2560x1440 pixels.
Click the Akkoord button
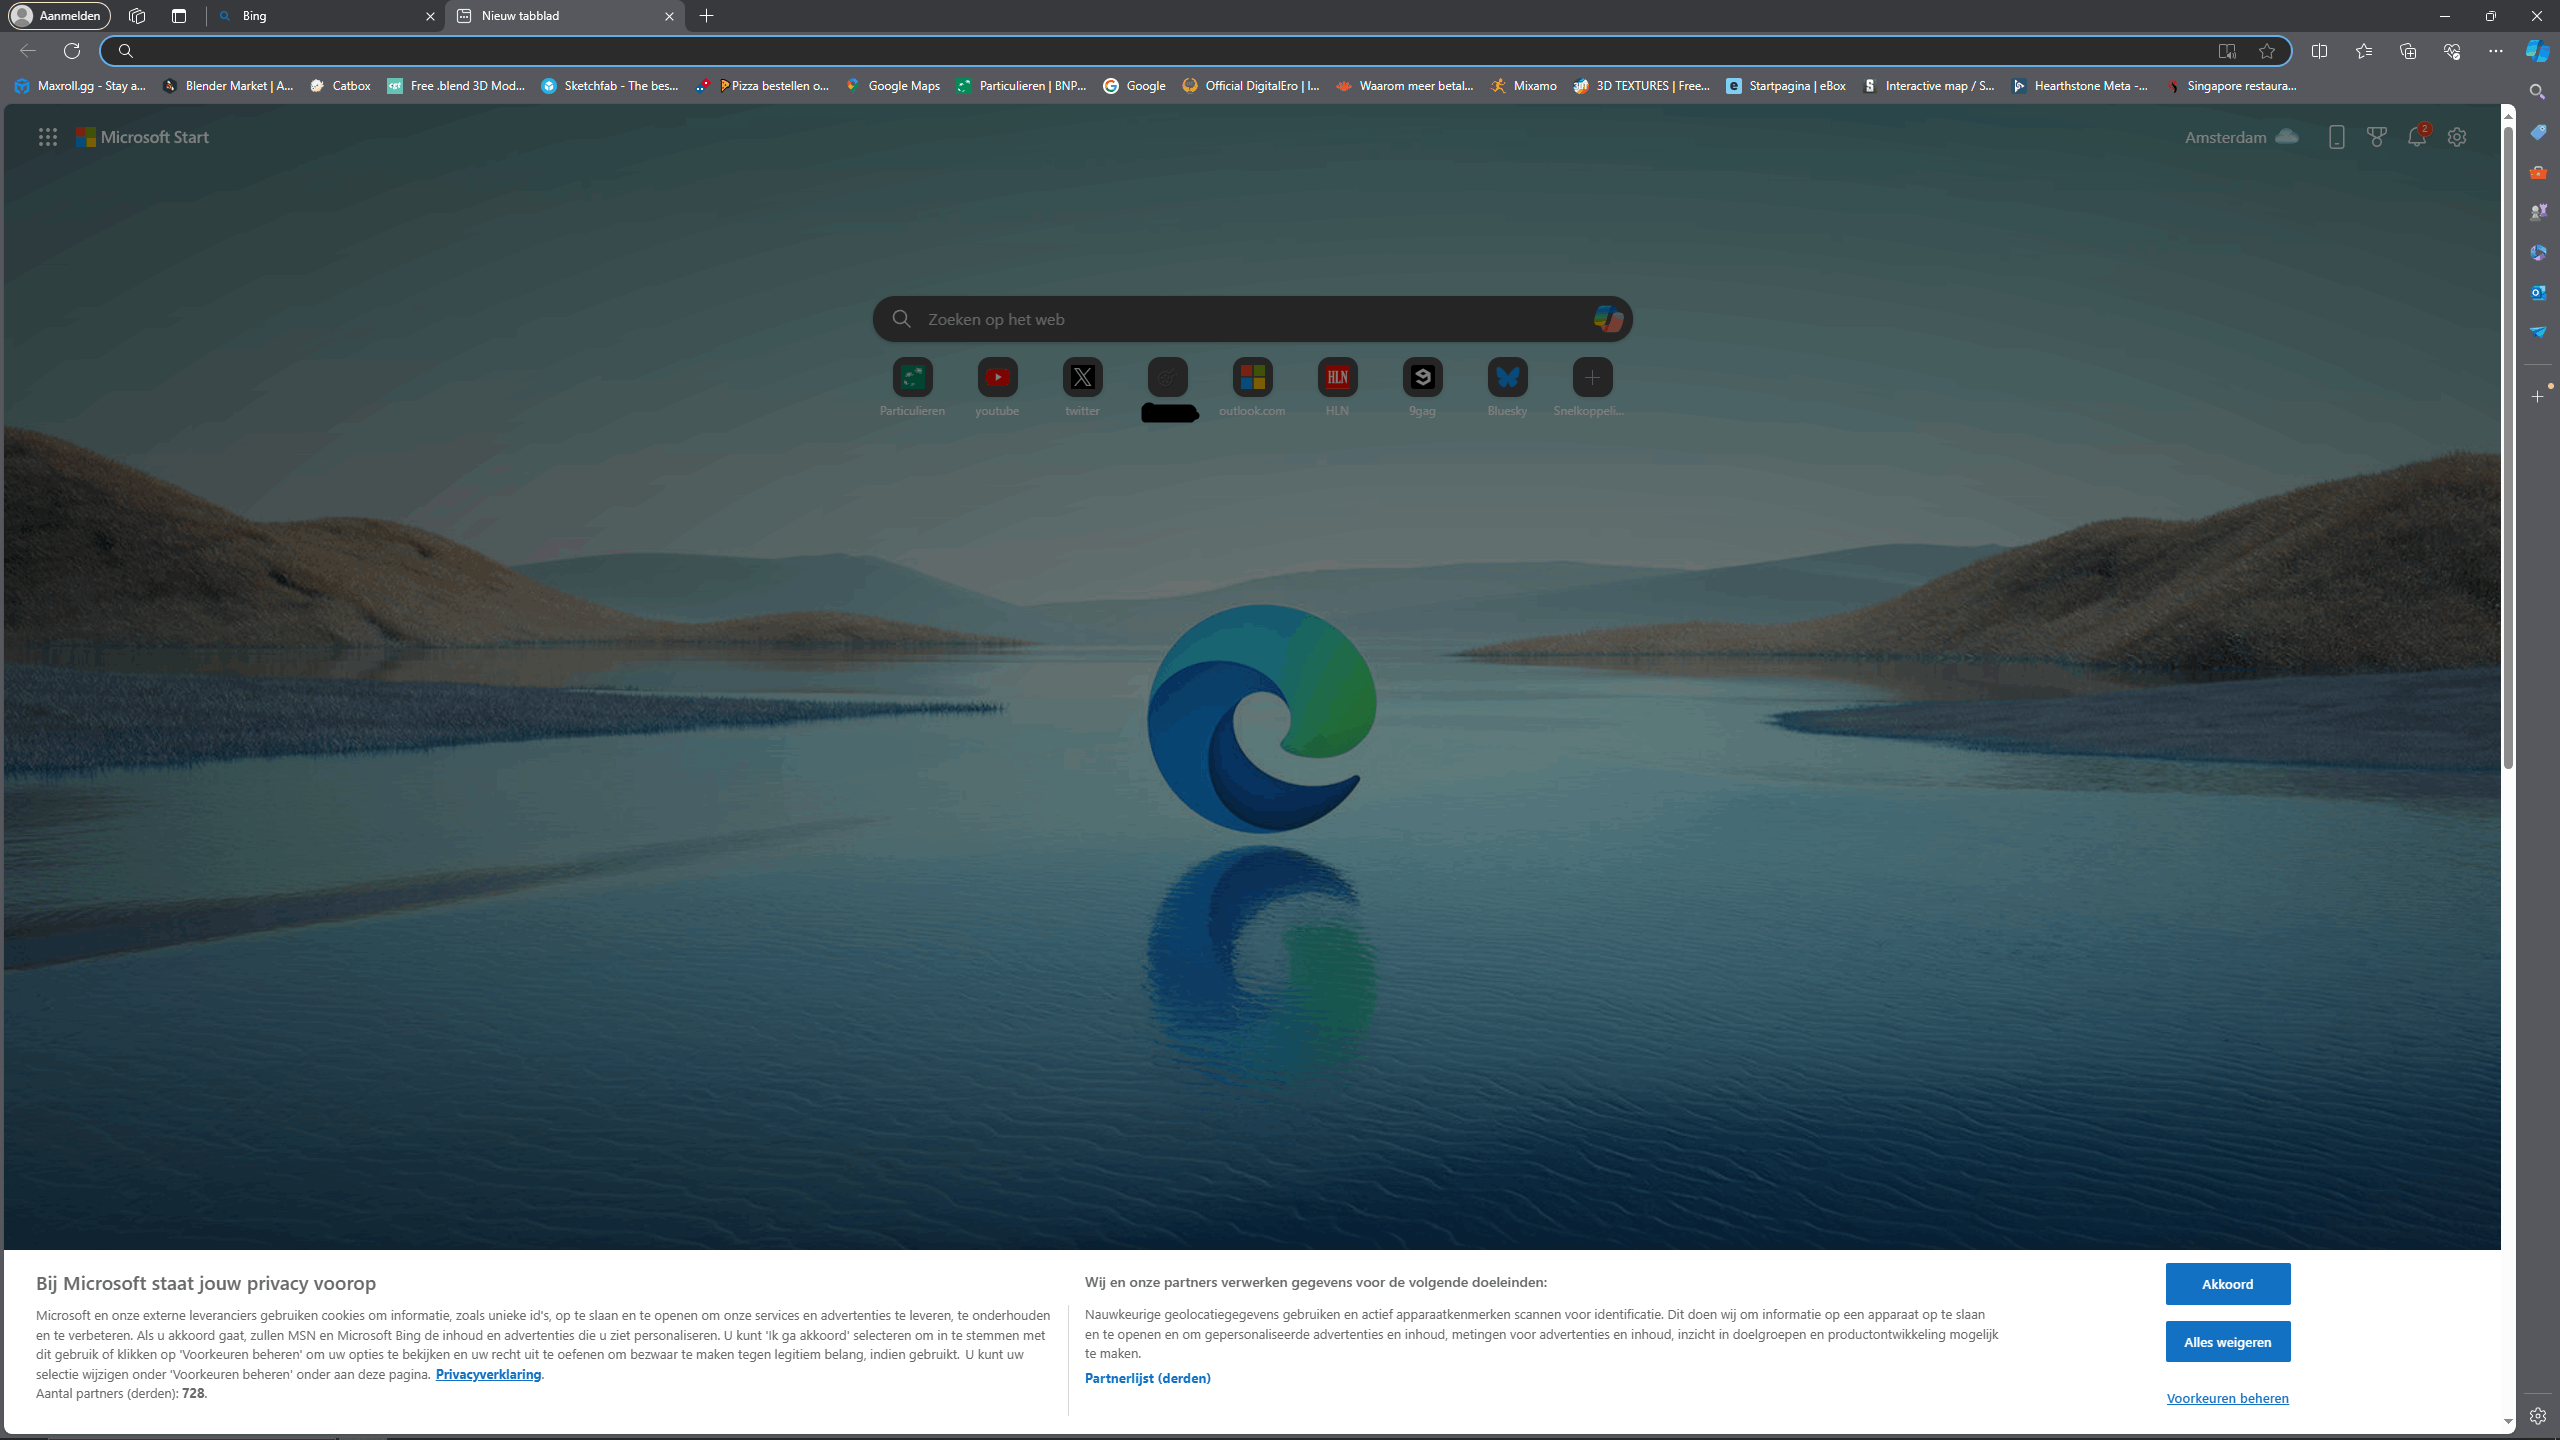2227,1284
